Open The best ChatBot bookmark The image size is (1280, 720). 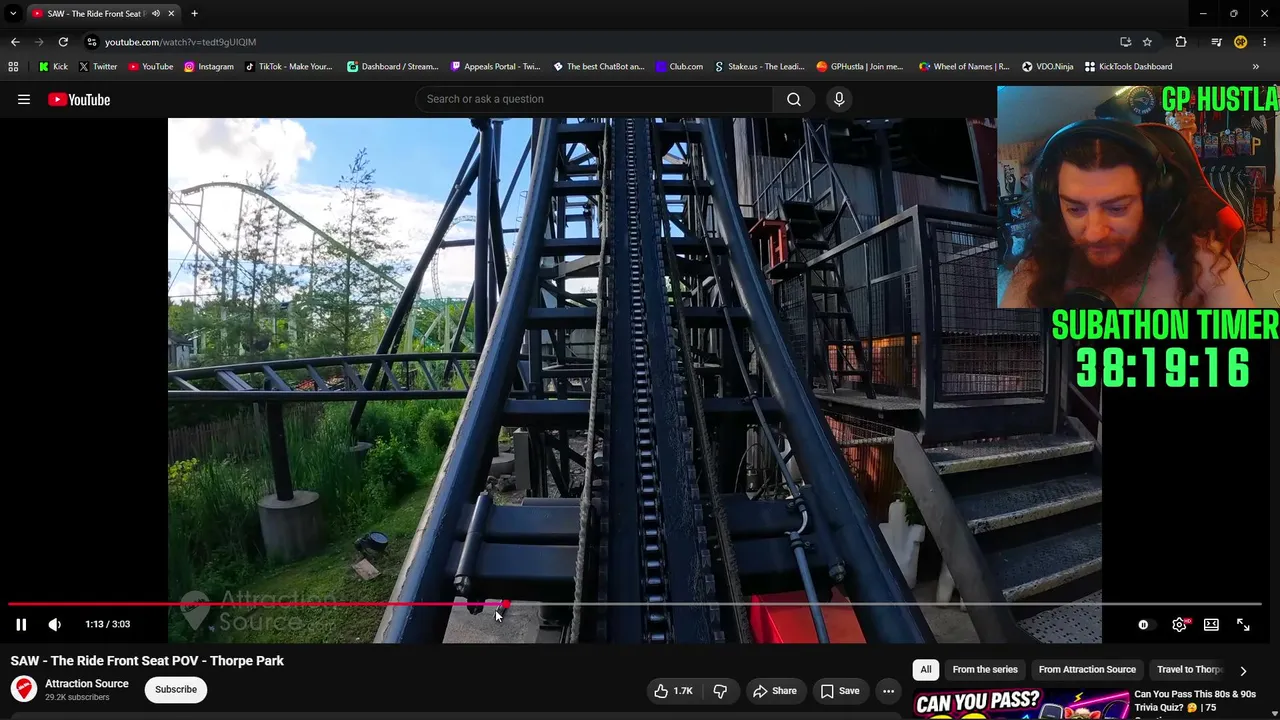coord(599,67)
